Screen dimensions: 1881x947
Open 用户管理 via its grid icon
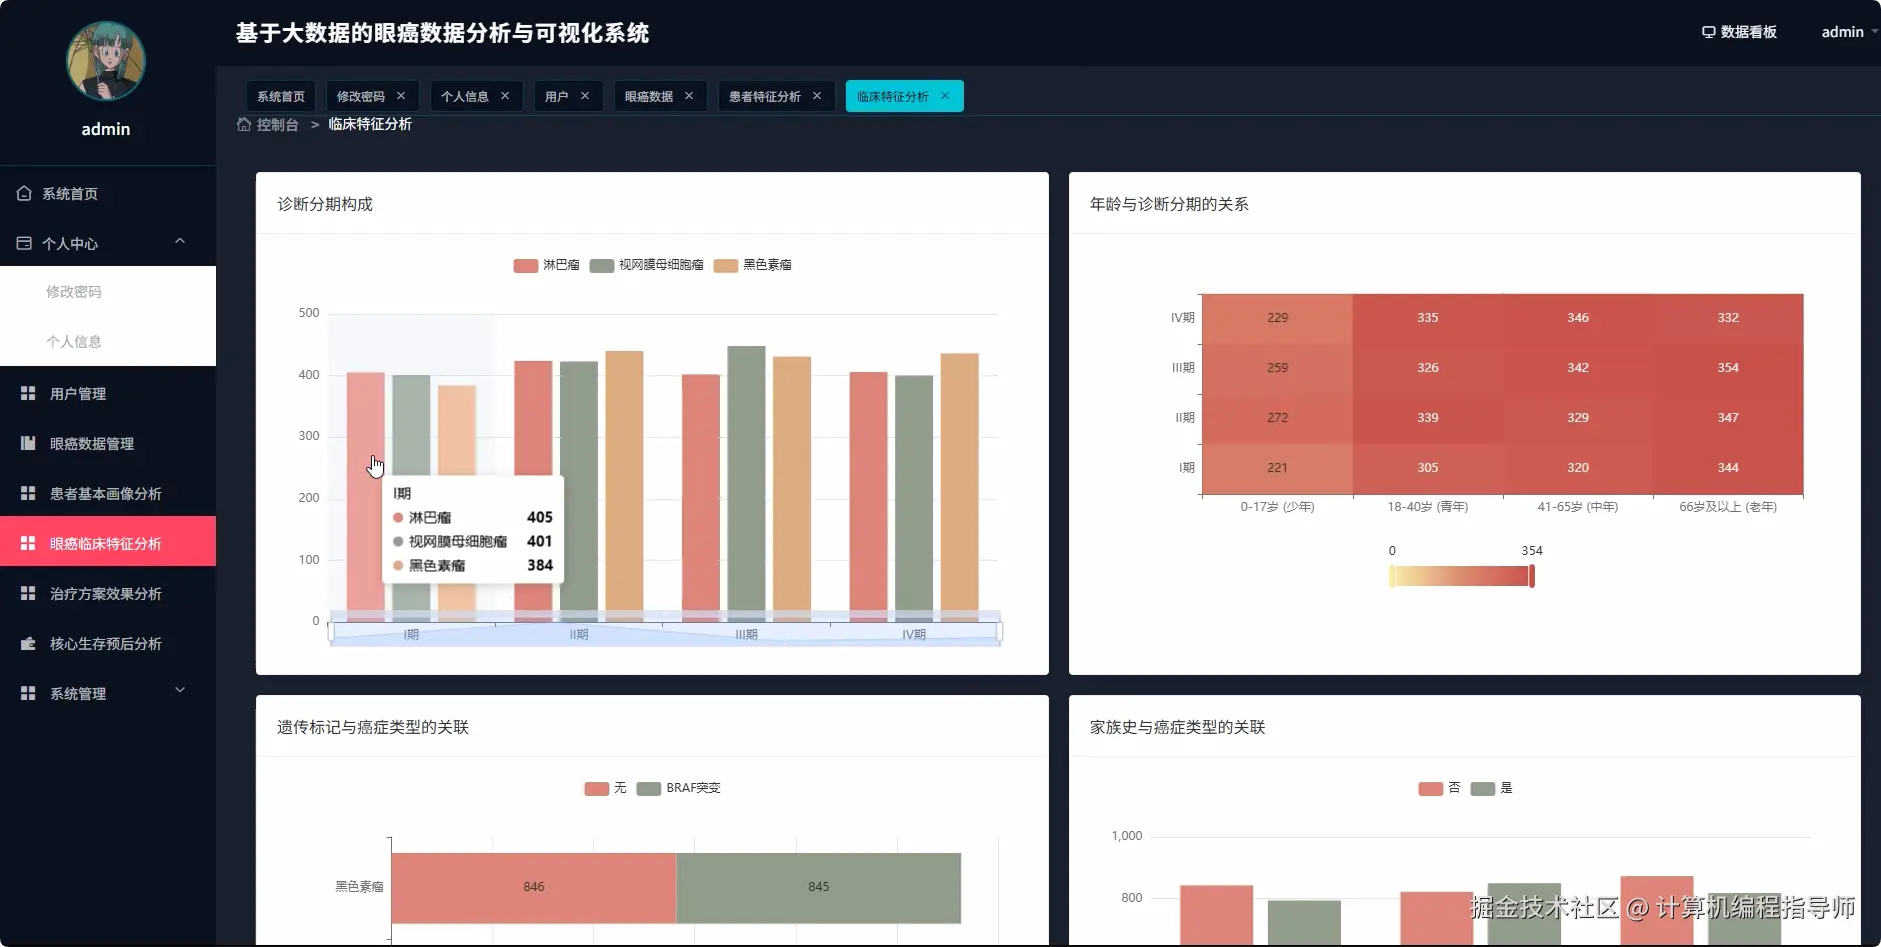(28, 393)
